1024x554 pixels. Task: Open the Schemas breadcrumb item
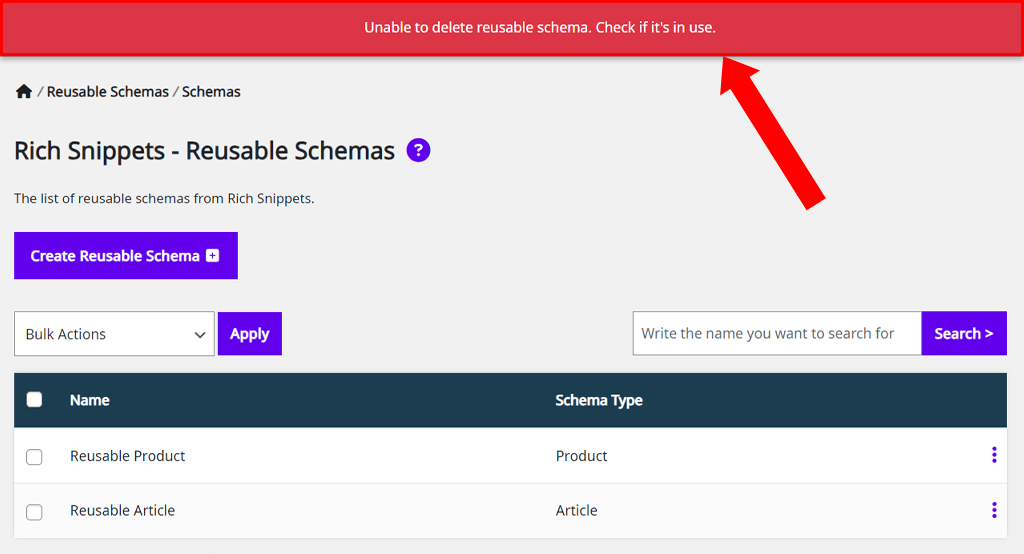(x=211, y=91)
